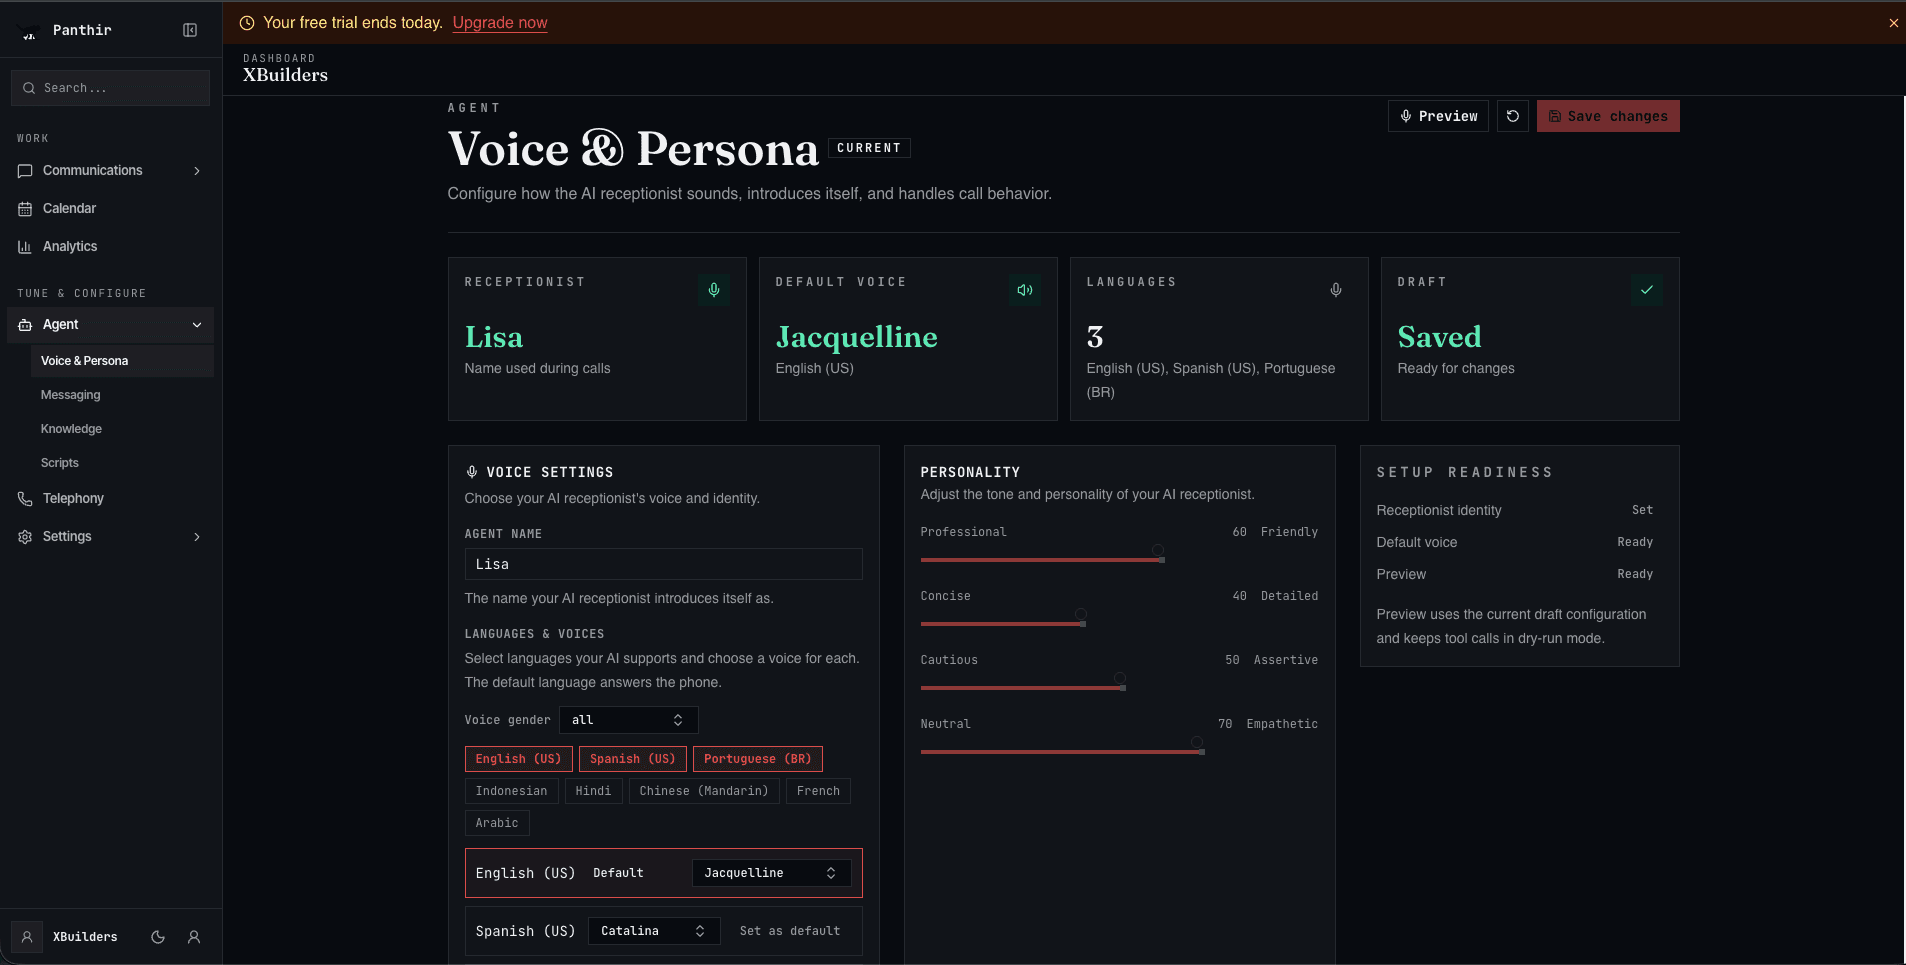Enable the Chinese (Mandarin) language chip
The image size is (1906, 965).
point(704,791)
